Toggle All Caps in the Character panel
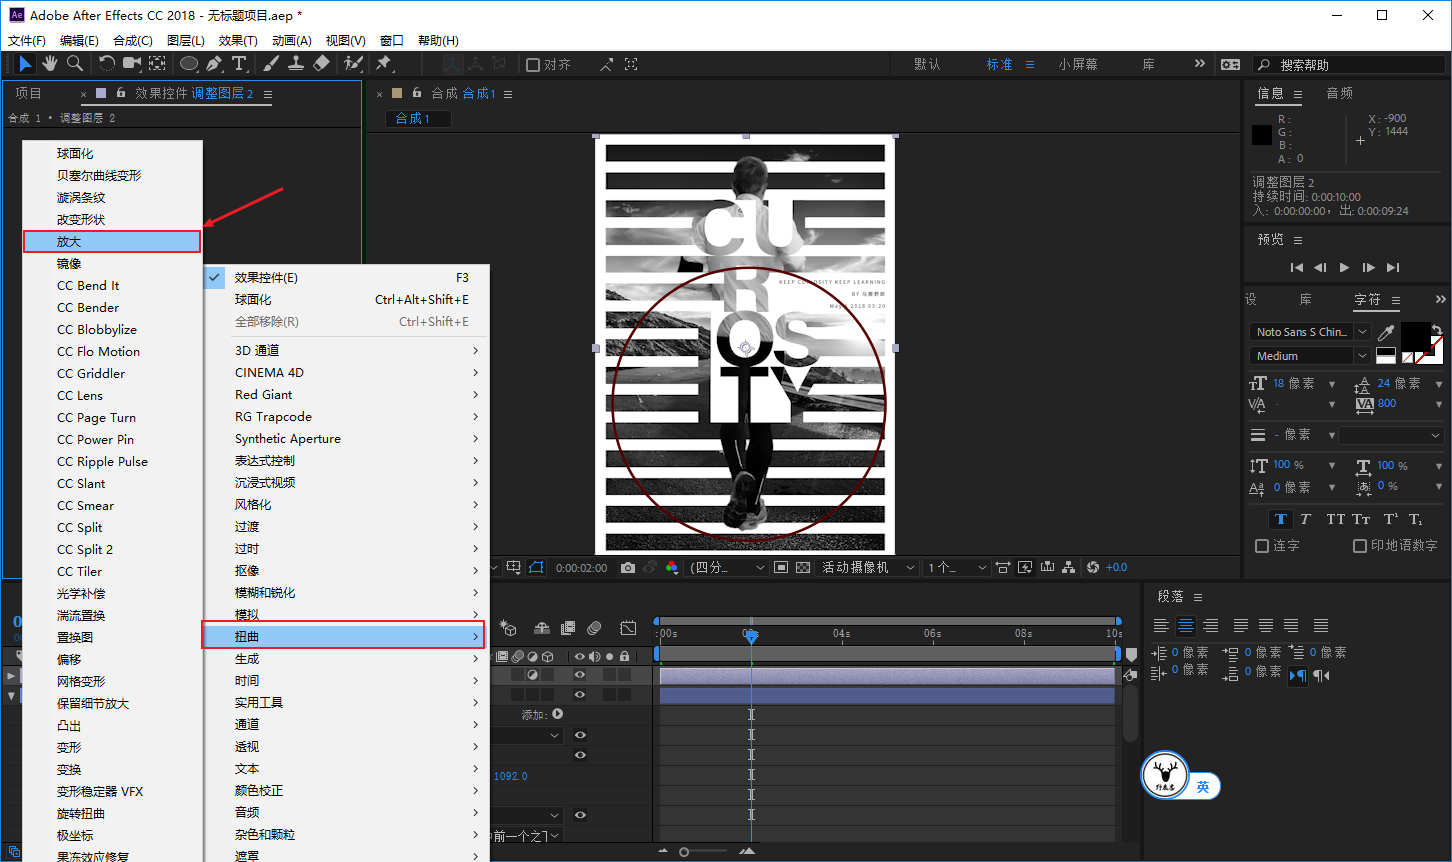 [x=1335, y=519]
